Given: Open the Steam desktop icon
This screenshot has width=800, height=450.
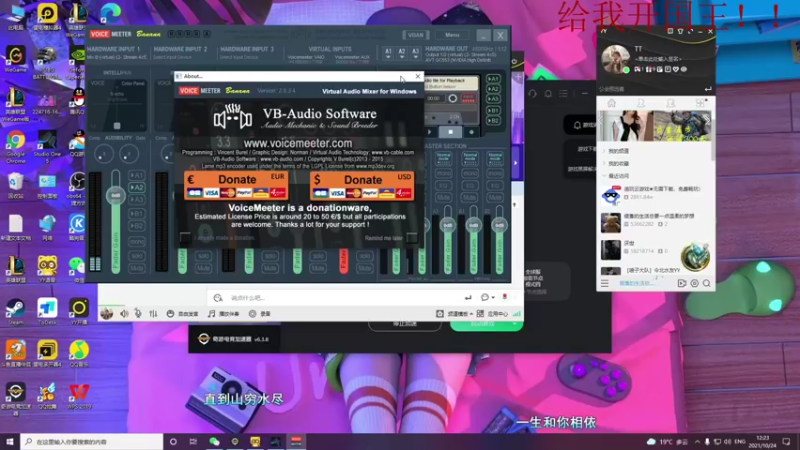Looking at the screenshot, I should 15,312.
